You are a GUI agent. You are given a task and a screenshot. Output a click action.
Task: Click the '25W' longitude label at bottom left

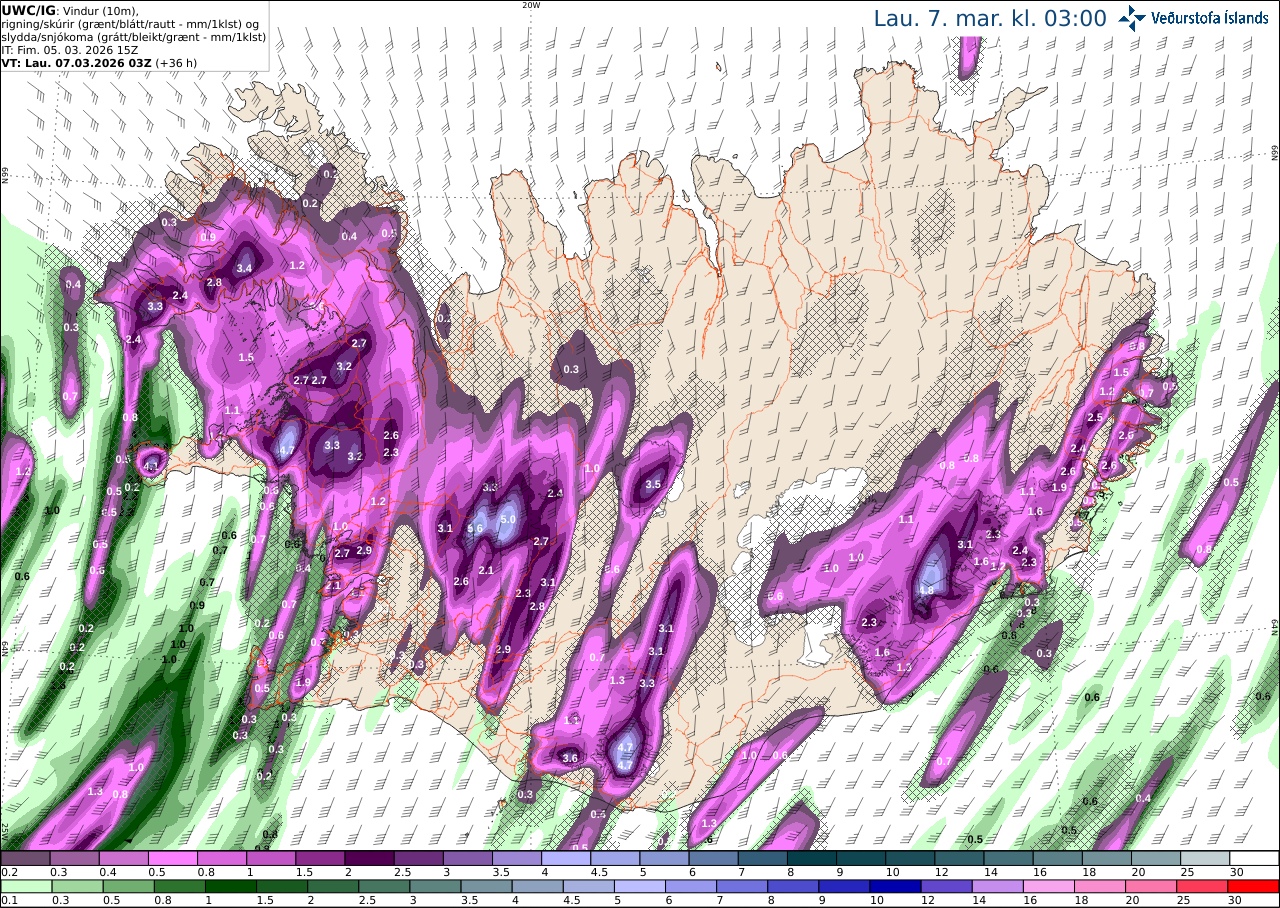[4, 831]
